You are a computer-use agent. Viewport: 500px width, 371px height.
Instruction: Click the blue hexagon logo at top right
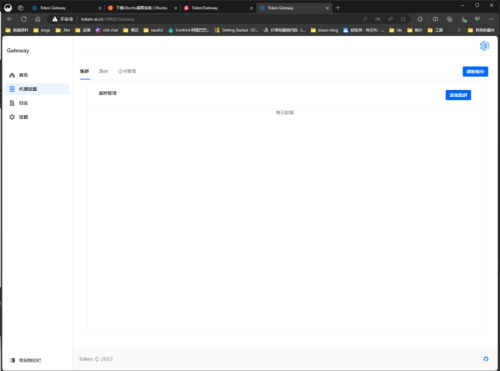(x=484, y=46)
